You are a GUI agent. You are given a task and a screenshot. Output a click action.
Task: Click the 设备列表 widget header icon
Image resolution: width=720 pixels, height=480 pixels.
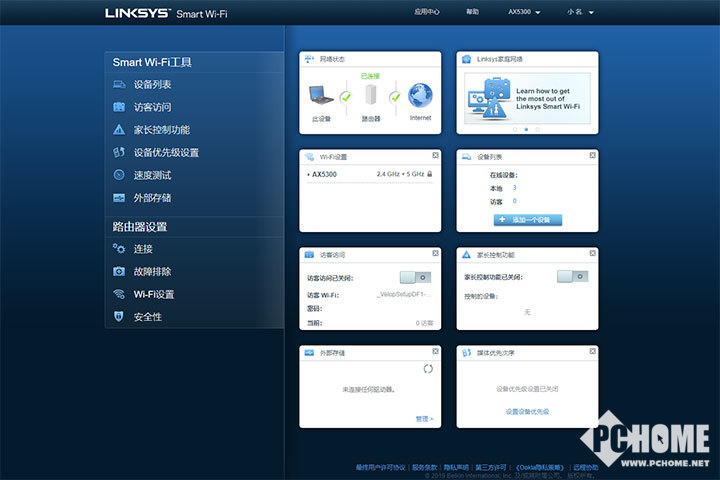click(x=467, y=157)
